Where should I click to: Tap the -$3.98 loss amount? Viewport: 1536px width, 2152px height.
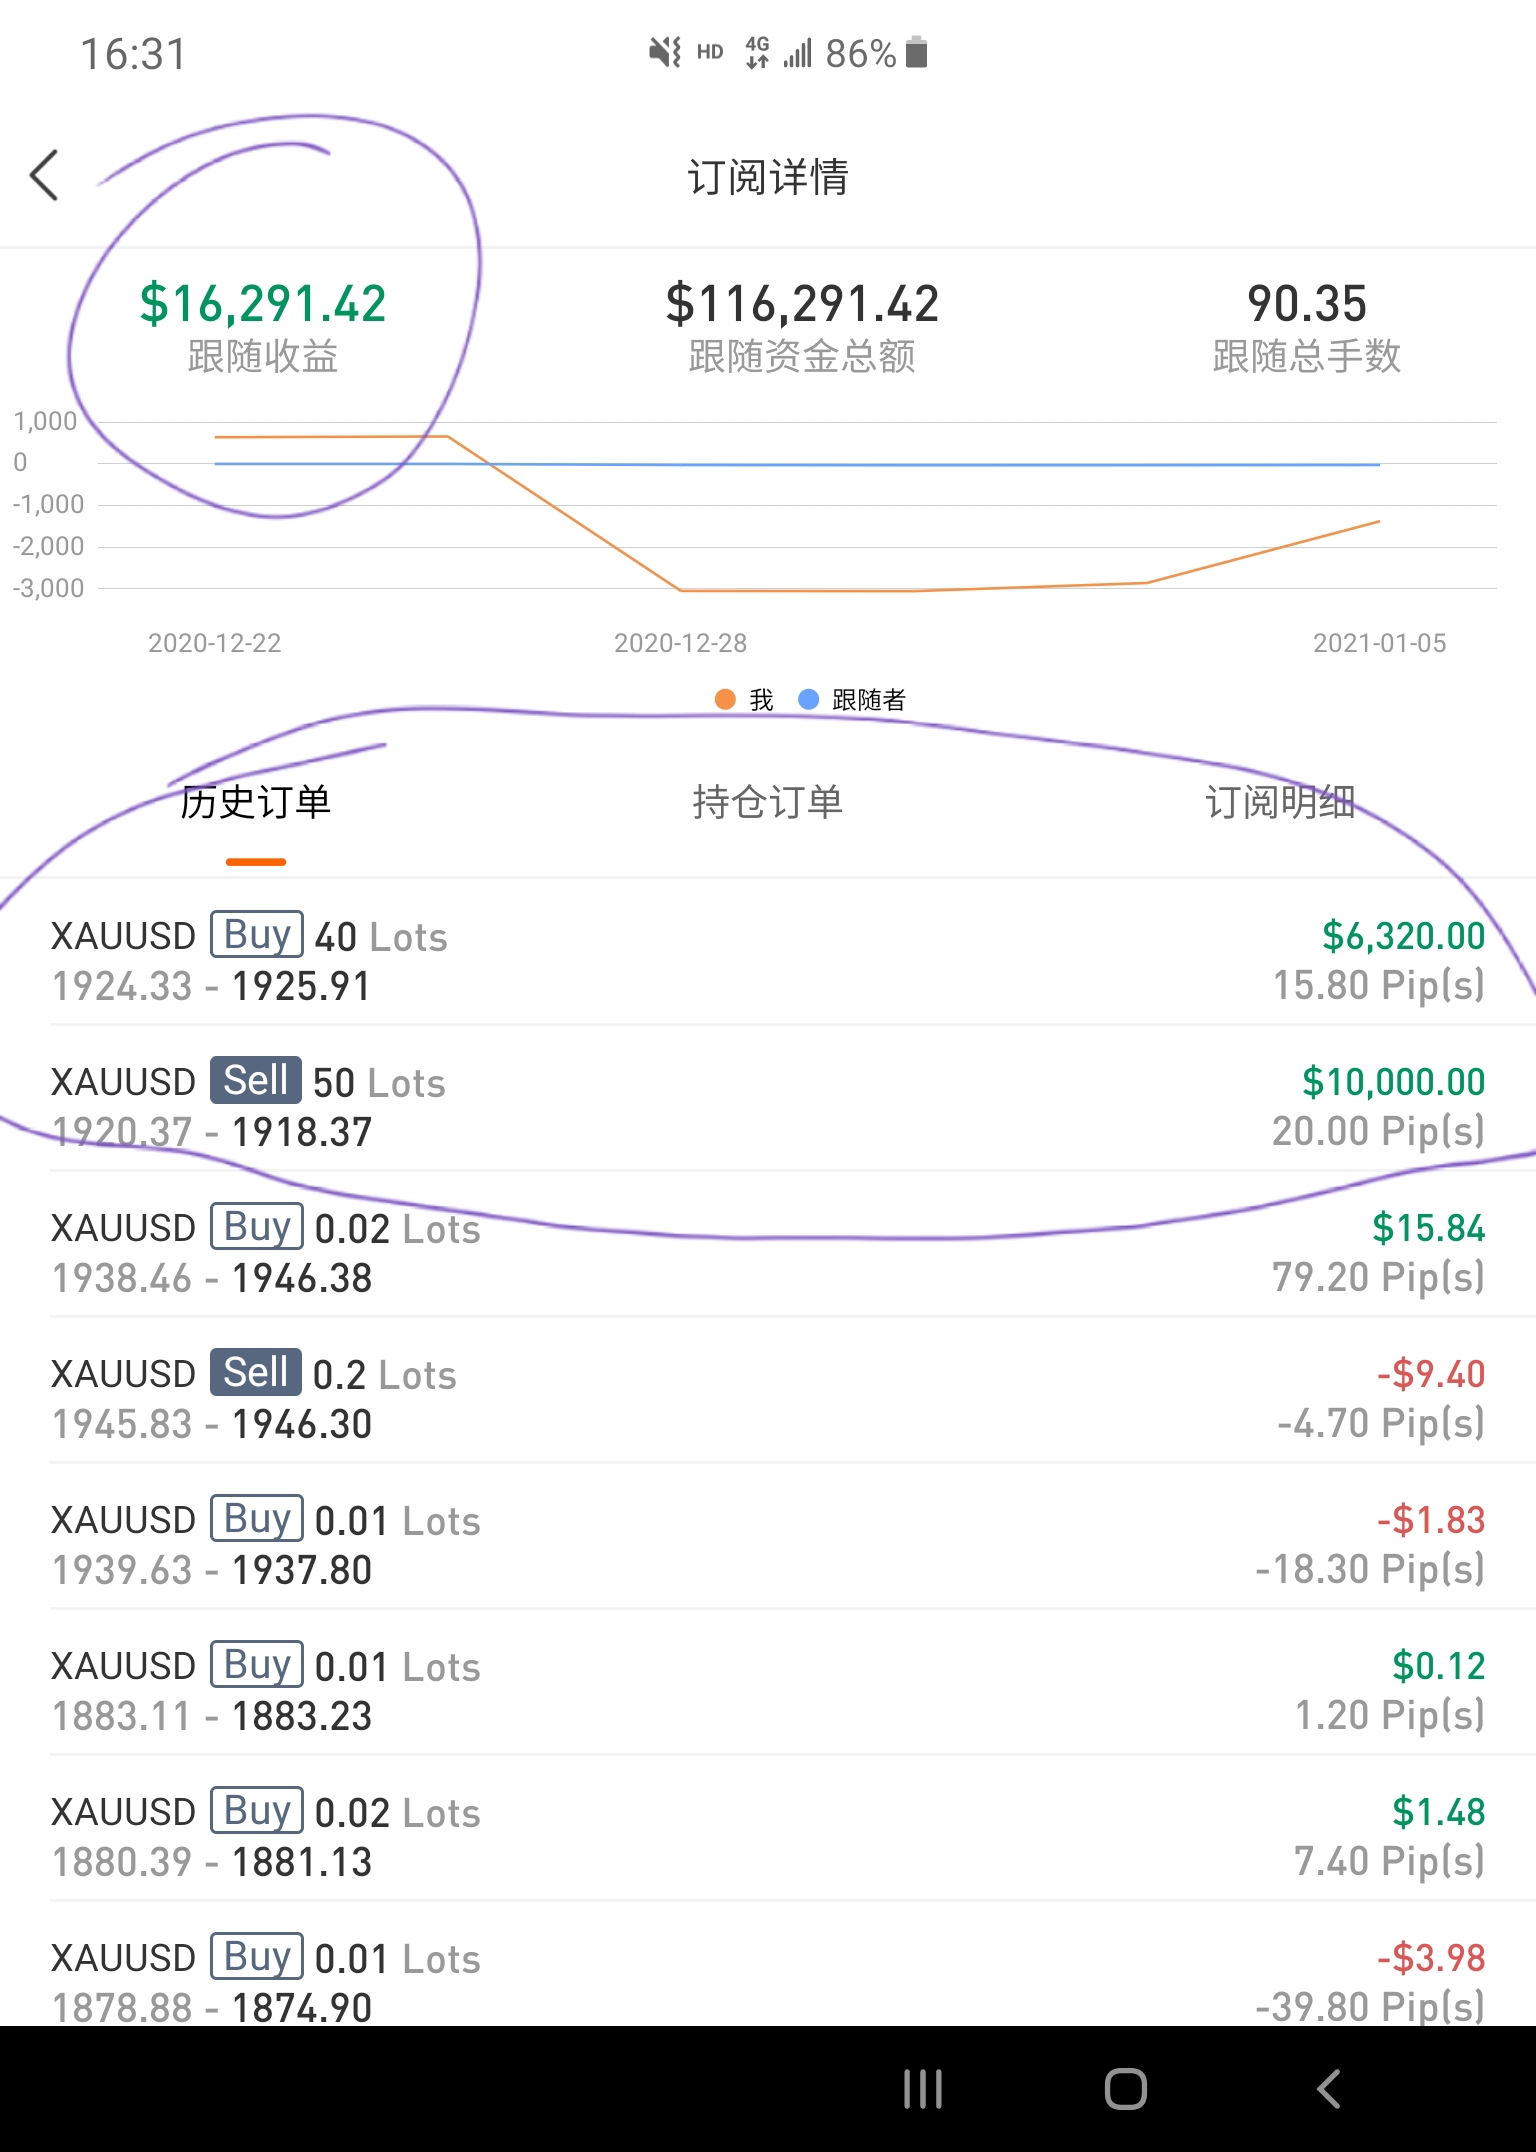pyautogui.click(x=1431, y=1958)
